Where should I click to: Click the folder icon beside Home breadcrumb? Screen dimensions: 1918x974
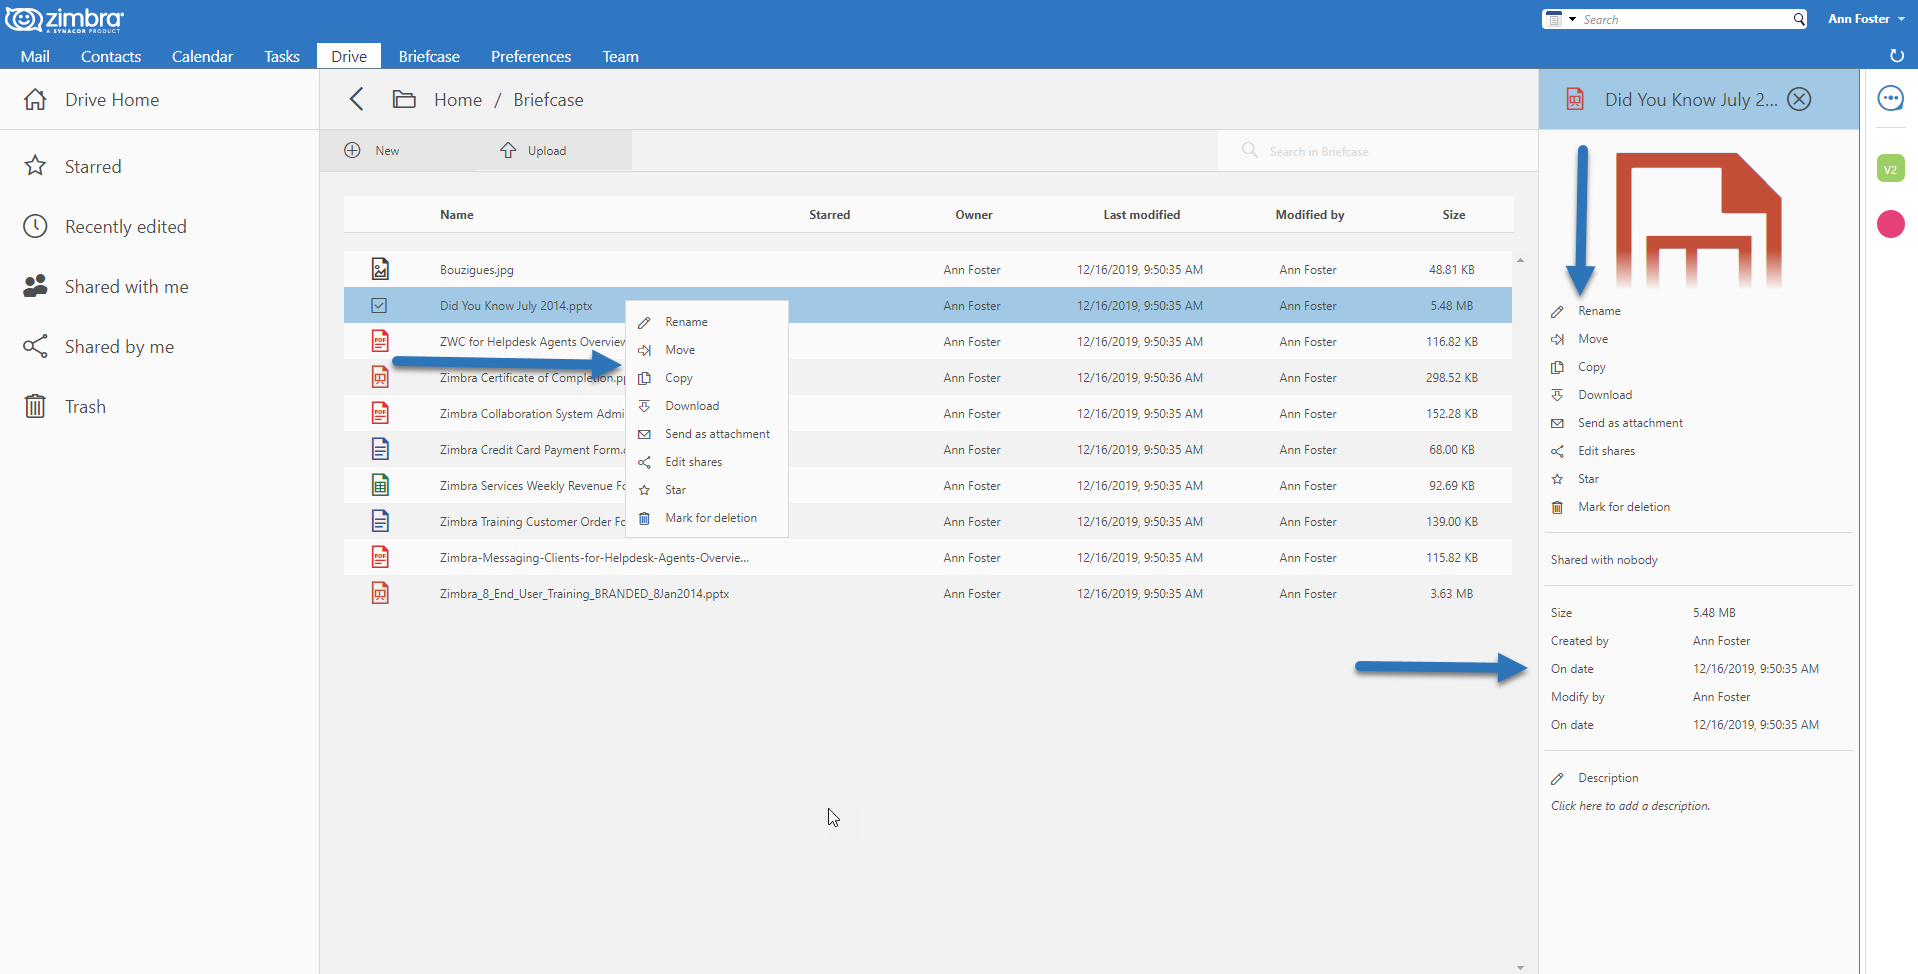pyautogui.click(x=404, y=99)
